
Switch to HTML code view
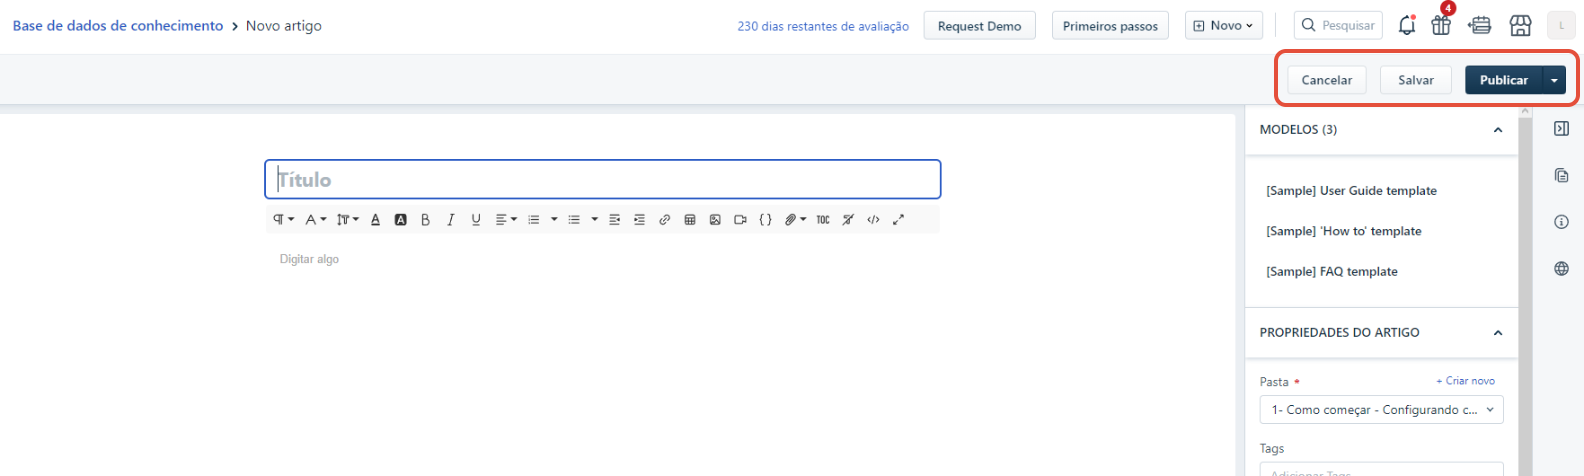point(873,220)
